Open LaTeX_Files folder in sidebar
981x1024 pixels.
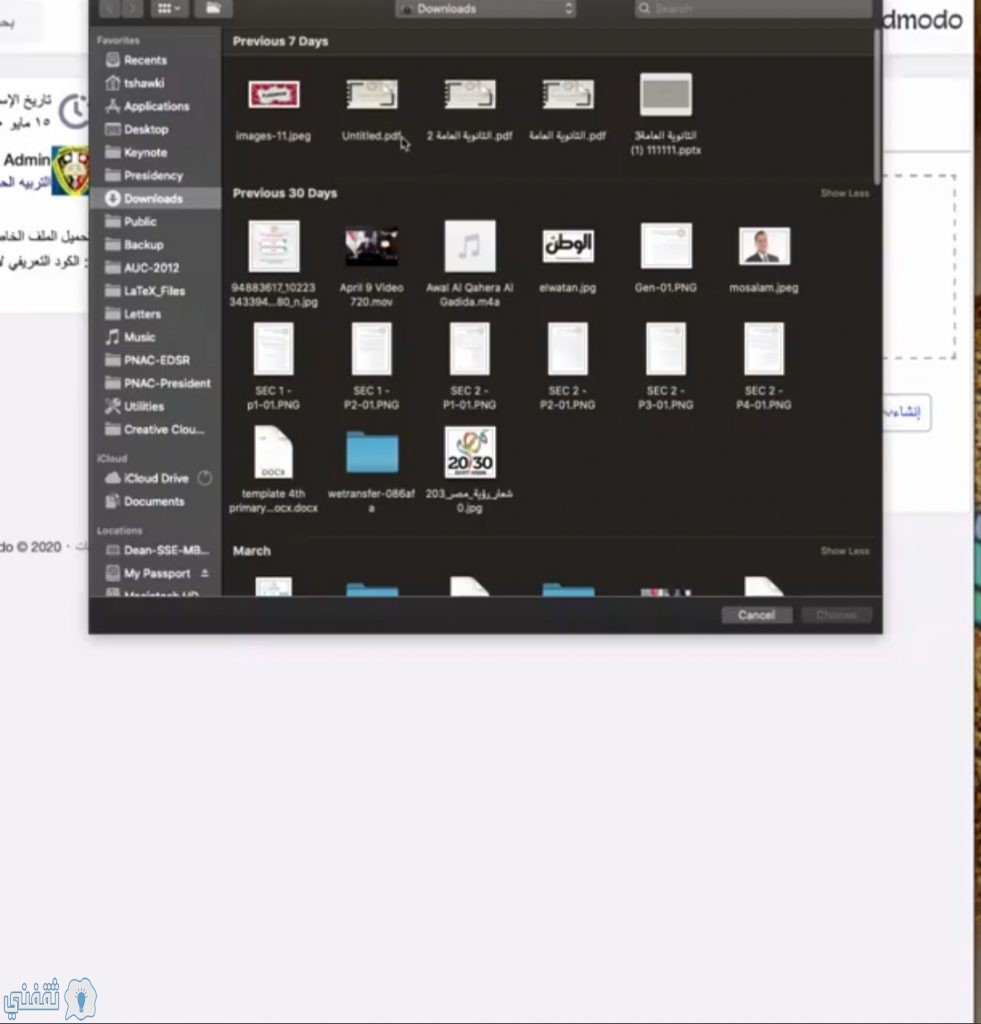coord(154,291)
